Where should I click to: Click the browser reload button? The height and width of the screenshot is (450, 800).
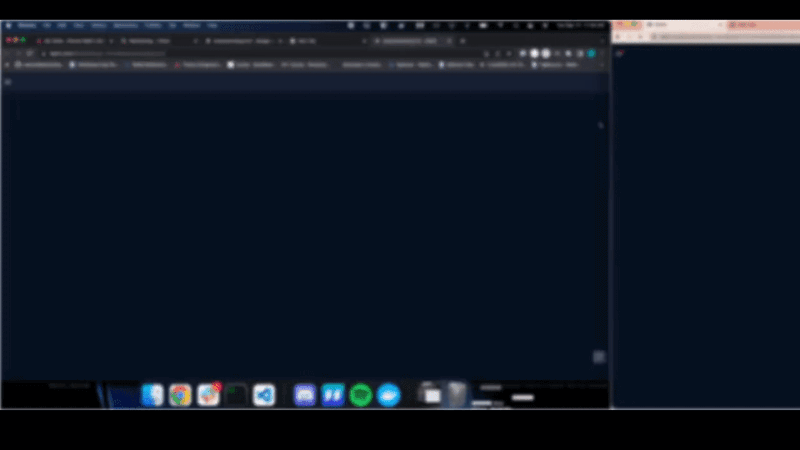(30, 53)
